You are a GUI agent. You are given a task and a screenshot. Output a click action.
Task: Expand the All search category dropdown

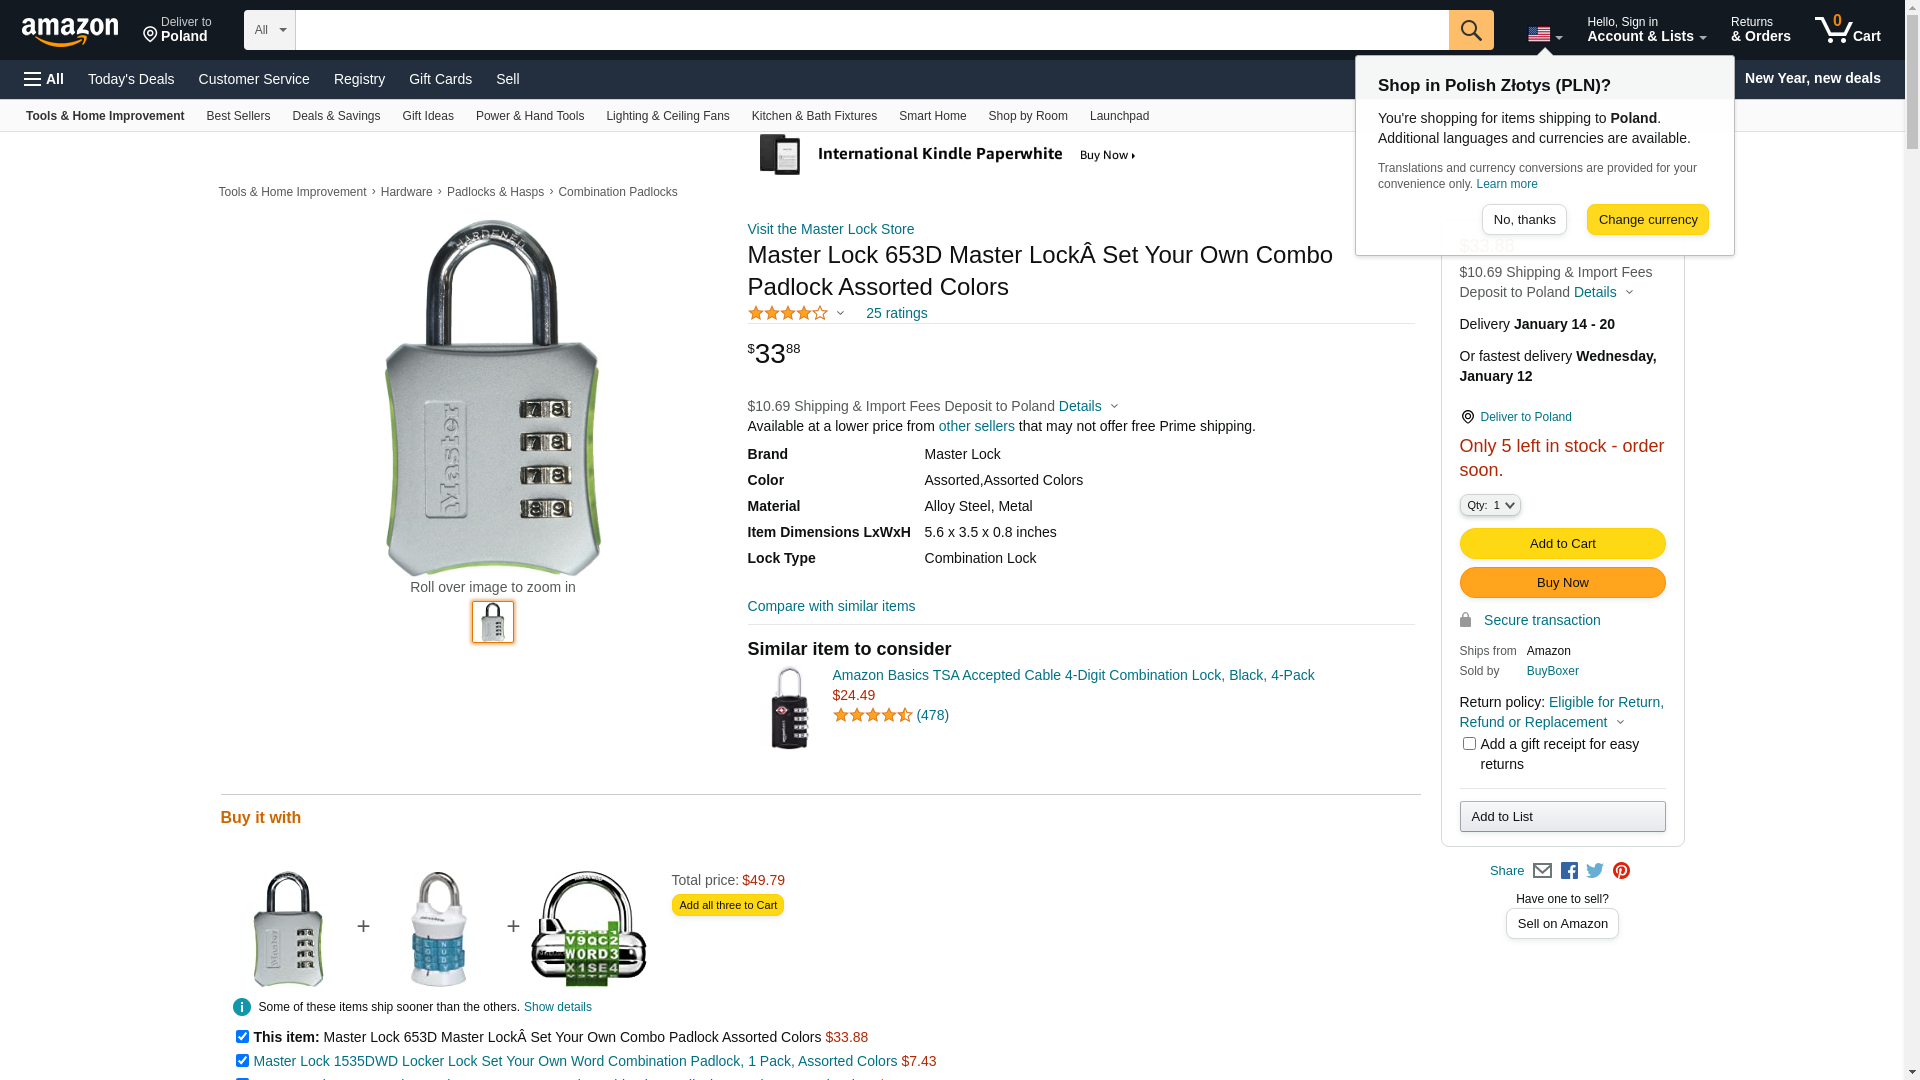tap(270, 30)
